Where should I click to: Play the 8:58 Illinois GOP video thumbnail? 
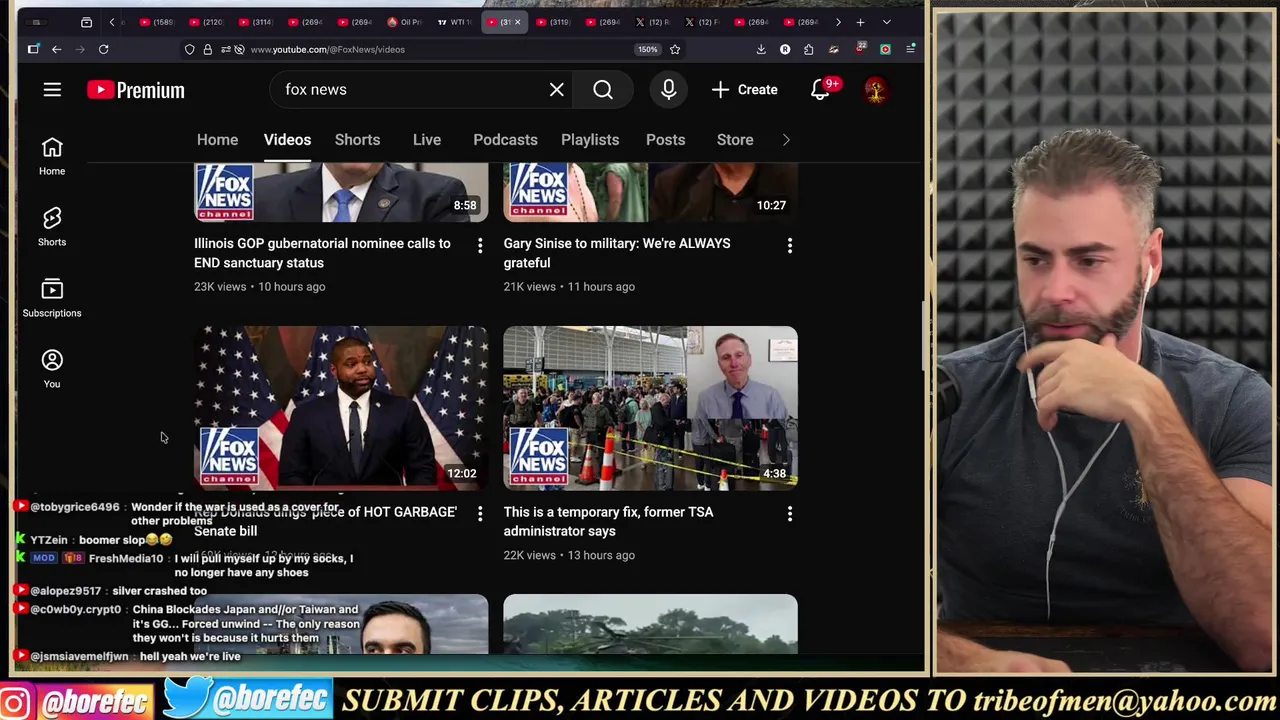pos(341,193)
